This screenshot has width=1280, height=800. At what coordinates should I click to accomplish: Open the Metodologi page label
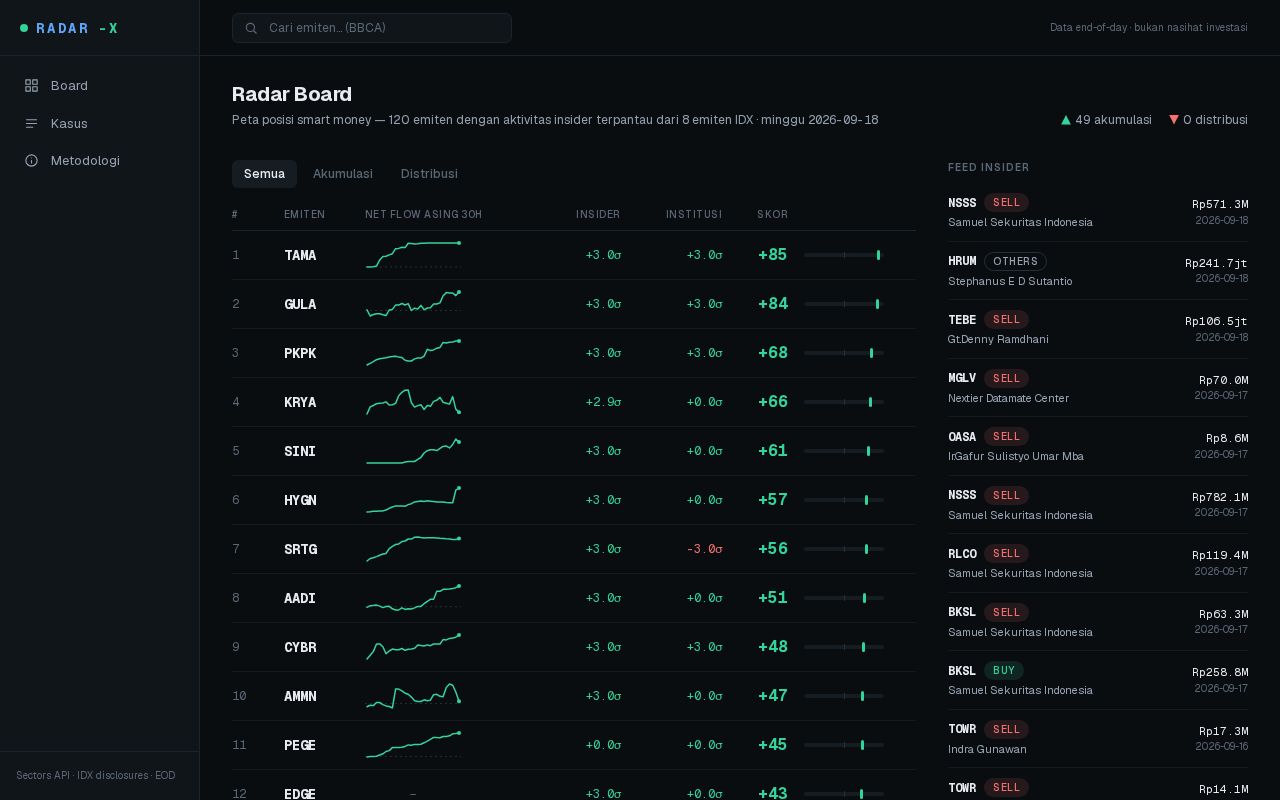tap(85, 161)
